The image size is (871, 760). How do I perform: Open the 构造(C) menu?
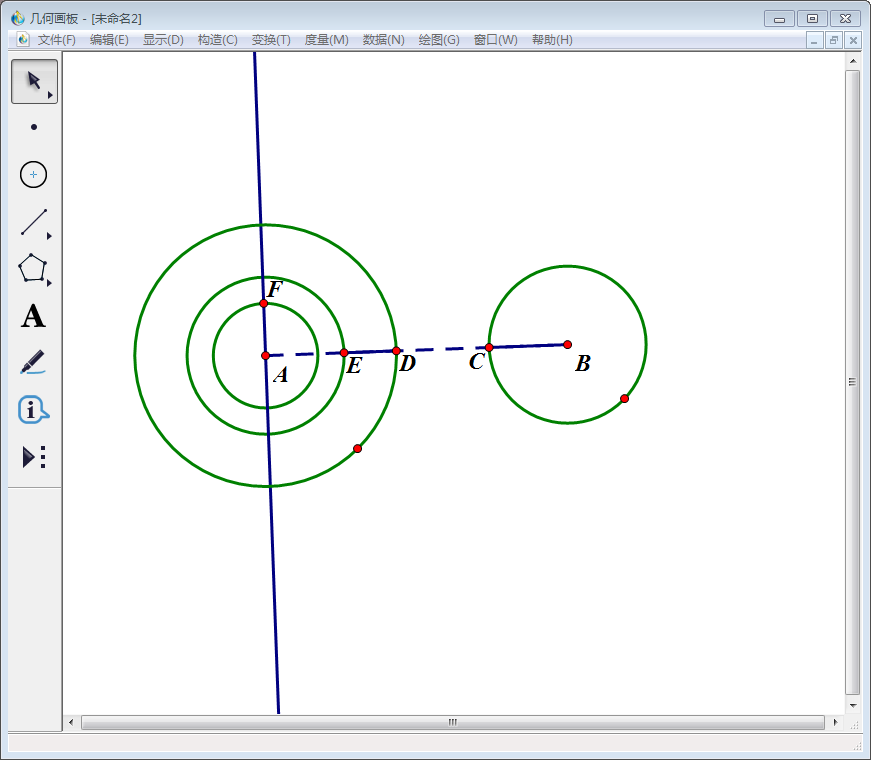coord(217,40)
